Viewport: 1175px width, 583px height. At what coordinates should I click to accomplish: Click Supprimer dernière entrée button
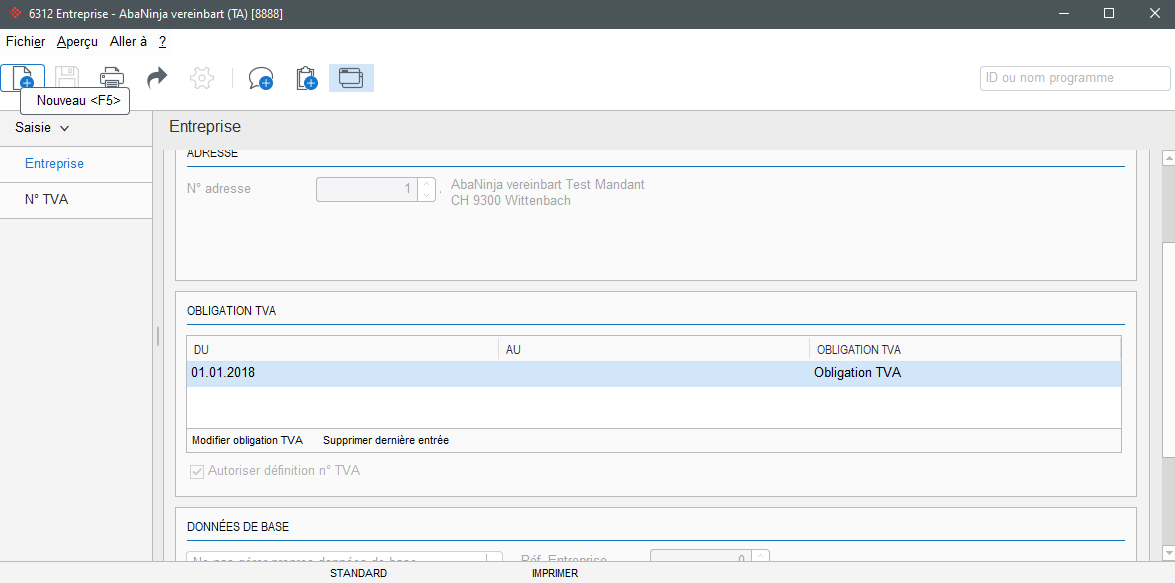point(386,441)
